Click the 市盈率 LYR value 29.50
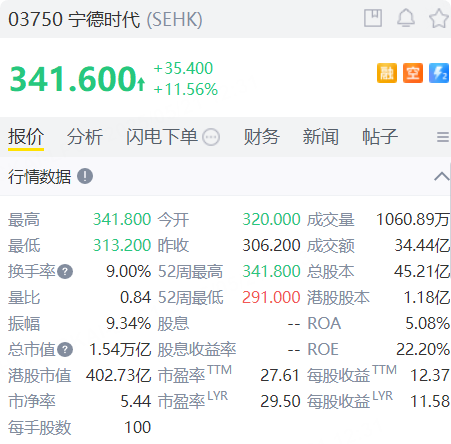This screenshot has width=451, height=444. pos(280,402)
